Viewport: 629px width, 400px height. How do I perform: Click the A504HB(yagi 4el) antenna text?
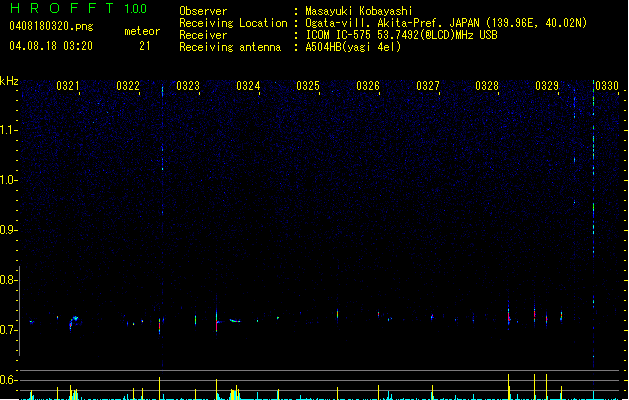coord(353,47)
